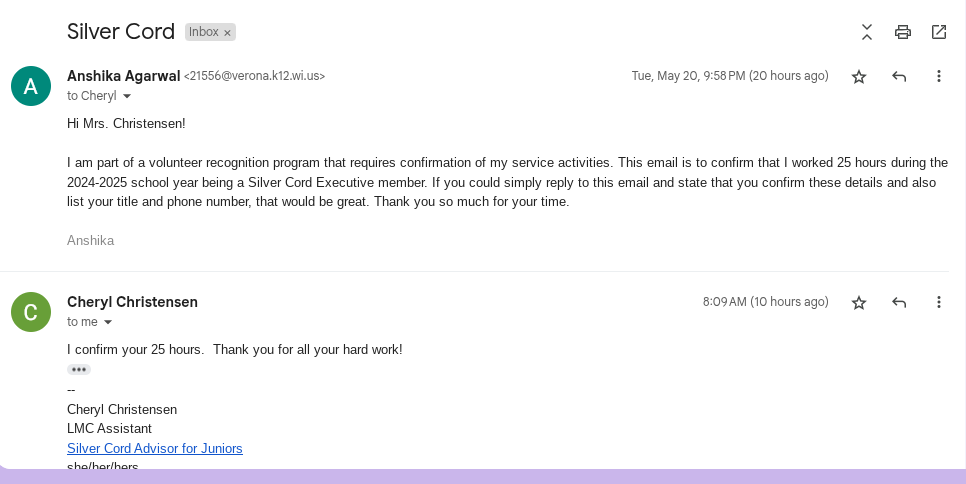The image size is (966, 484).
Task: Click the Anshika Agarwal sender name
Action: point(123,76)
